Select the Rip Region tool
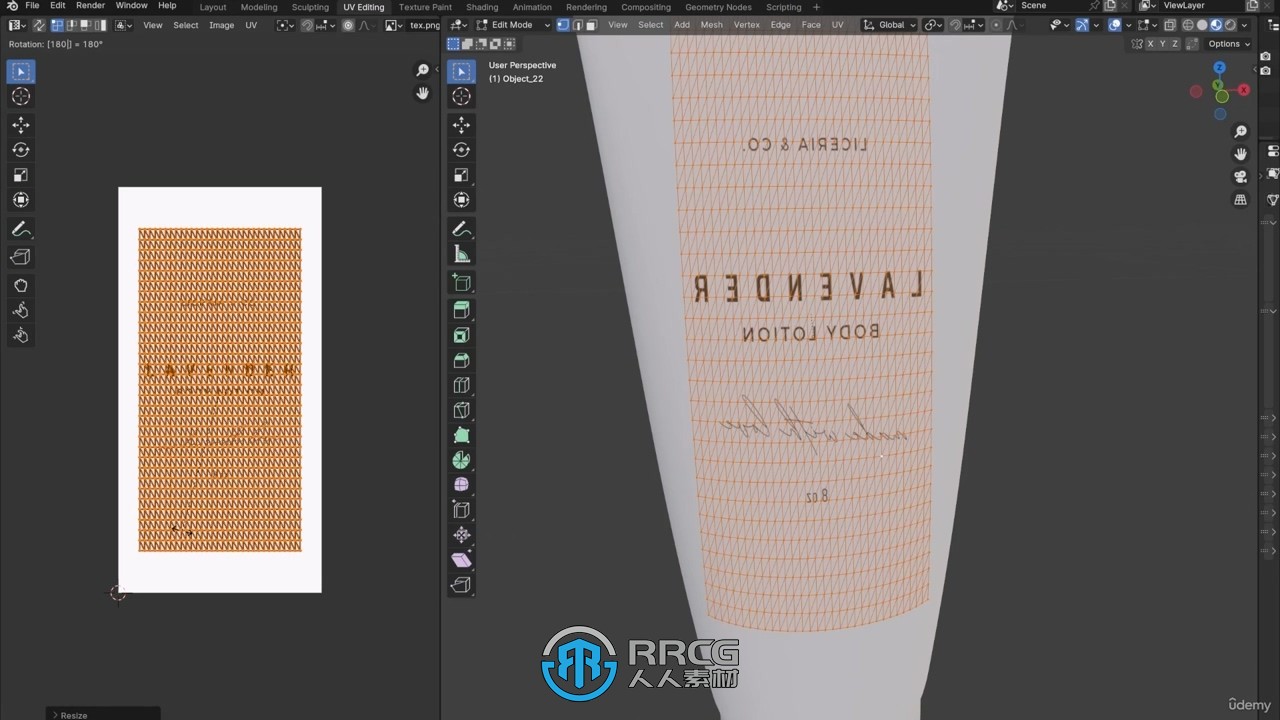1280x720 pixels. point(461,585)
